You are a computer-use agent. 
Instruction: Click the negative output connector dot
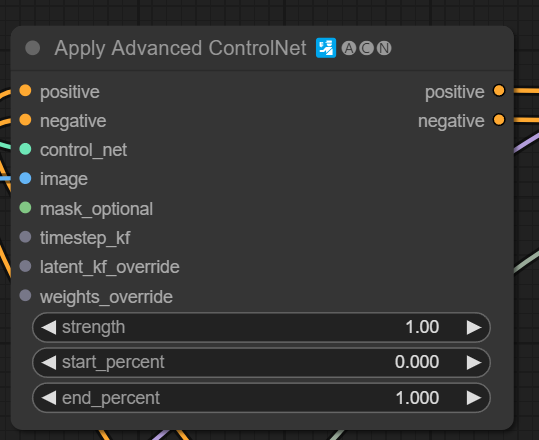point(499,120)
